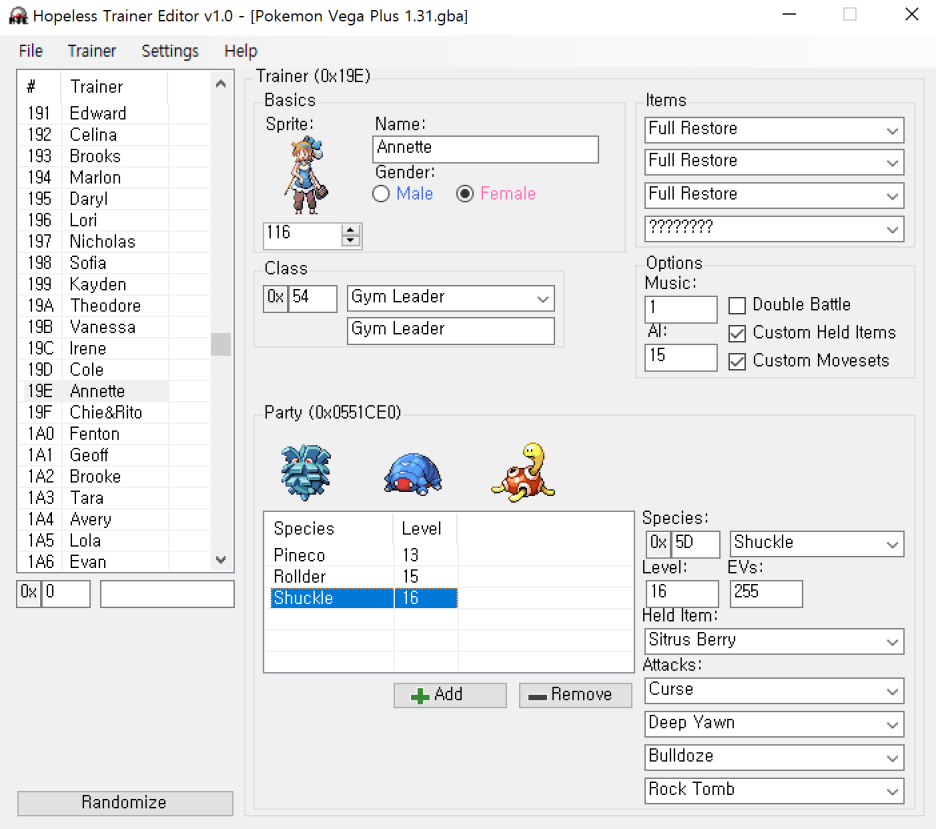Click the class hex value field
This screenshot has height=829, width=936.
[x=313, y=298]
